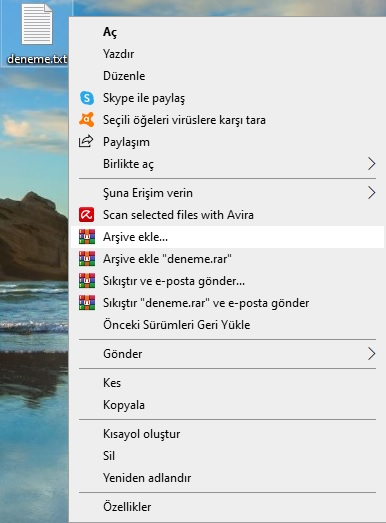Open the Birlikte aç menu entry
Screen dimensions: 386x523
coord(227,164)
